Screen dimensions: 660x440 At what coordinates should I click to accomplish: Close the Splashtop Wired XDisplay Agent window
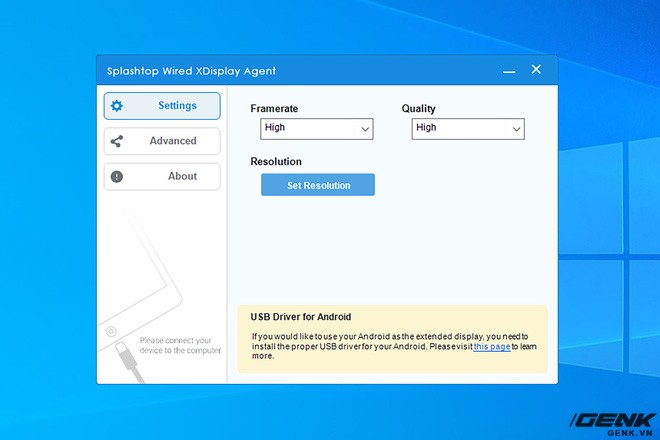(536, 70)
